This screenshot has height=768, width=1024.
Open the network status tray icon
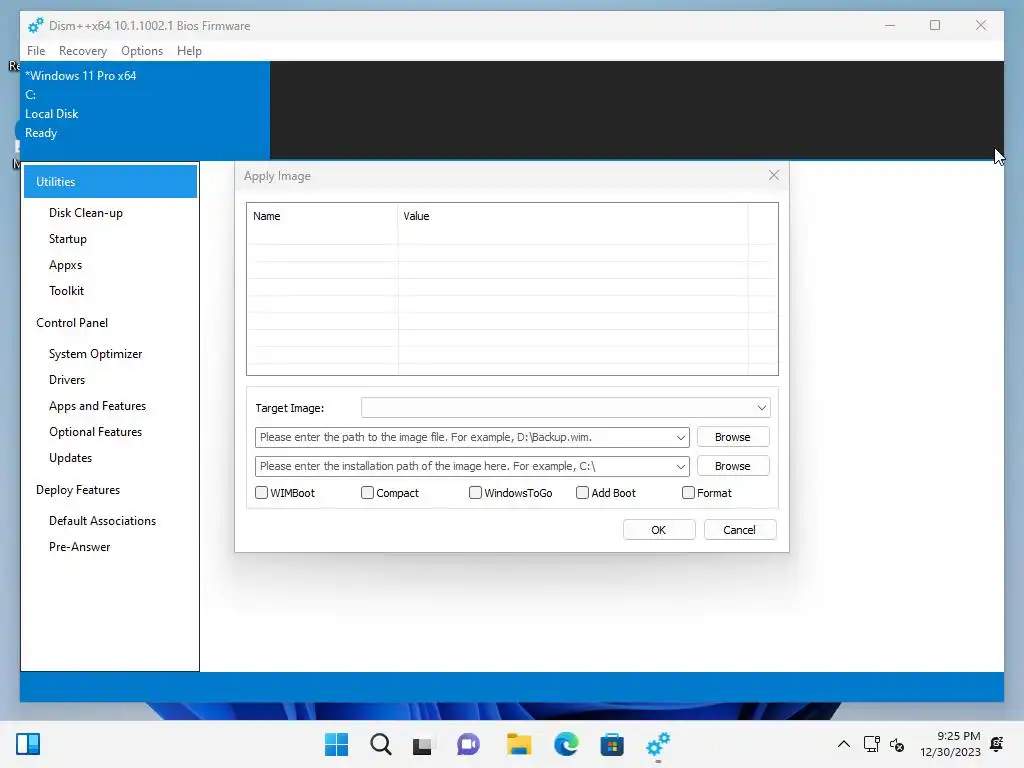[x=871, y=744]
